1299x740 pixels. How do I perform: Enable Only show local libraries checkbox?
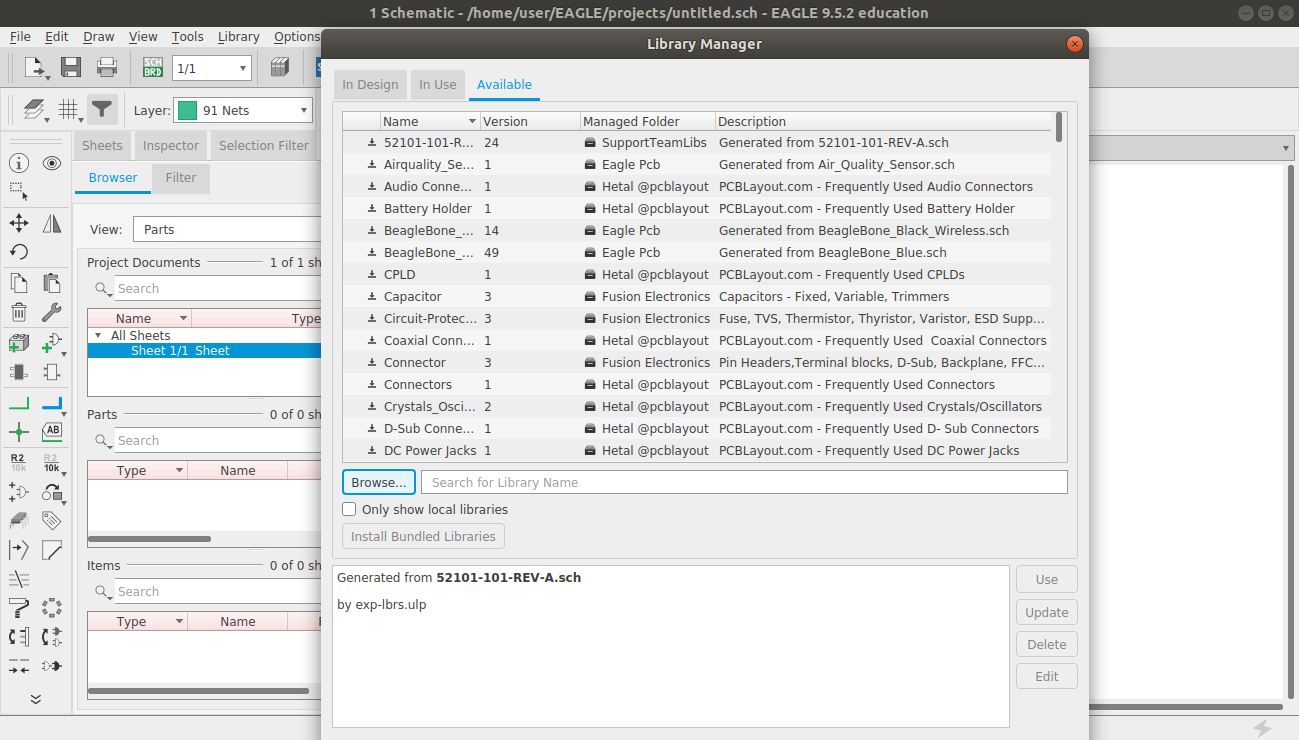(349, 509)
